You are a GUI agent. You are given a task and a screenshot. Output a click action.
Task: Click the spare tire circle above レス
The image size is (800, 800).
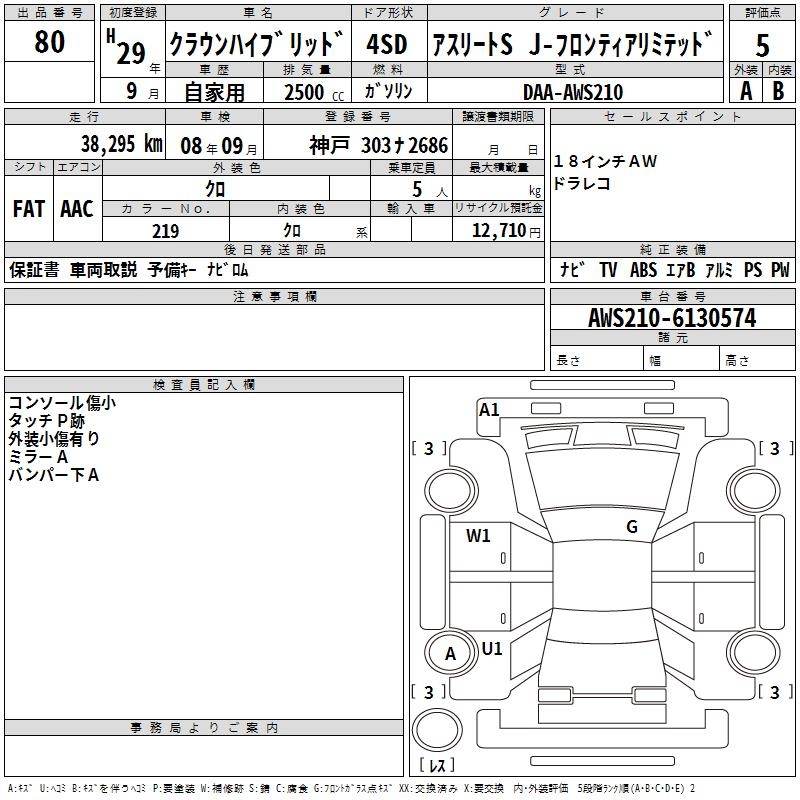tap(437, 730)
